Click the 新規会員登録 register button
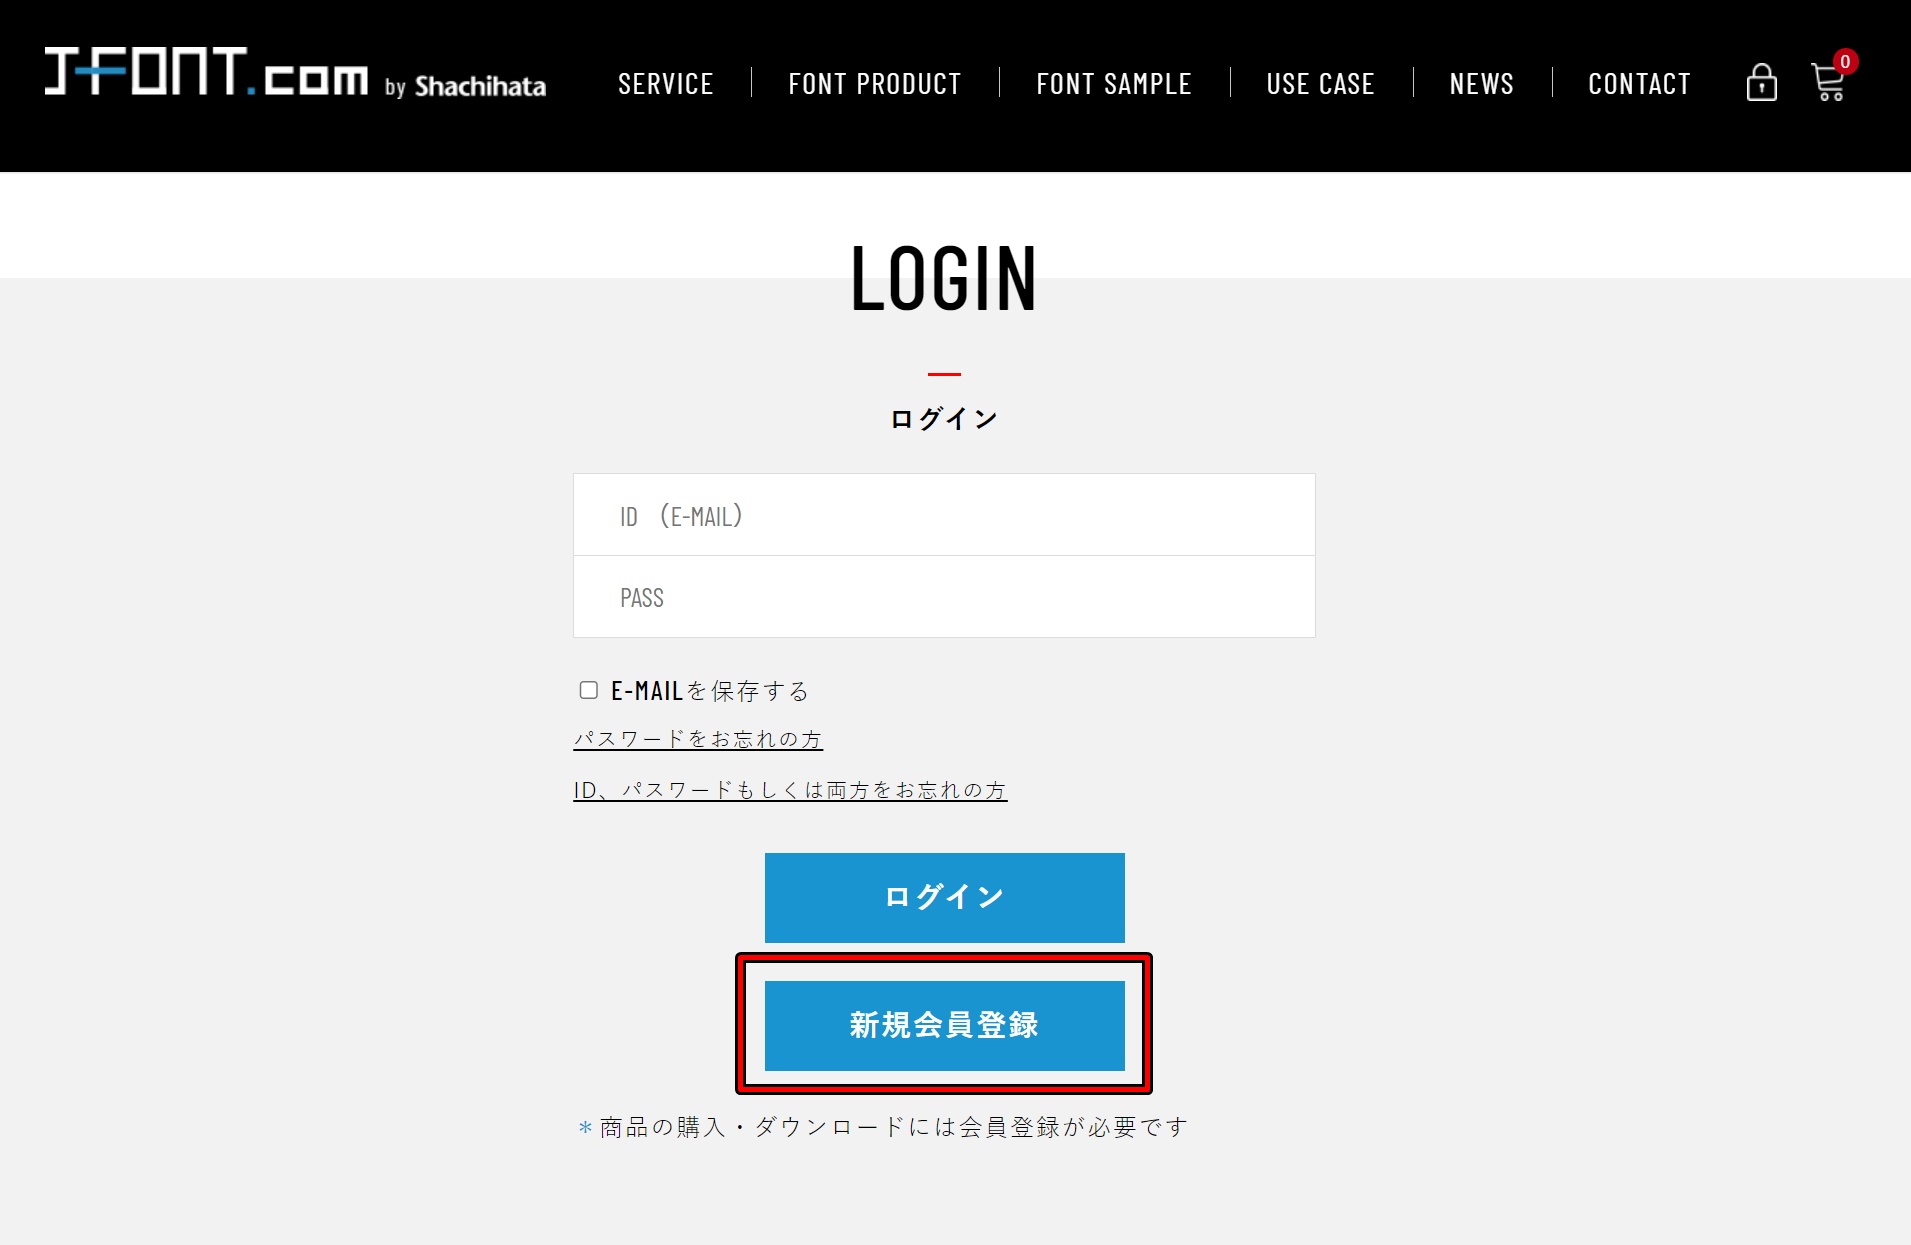The image size is (1911, 1245). point(945,1025)
